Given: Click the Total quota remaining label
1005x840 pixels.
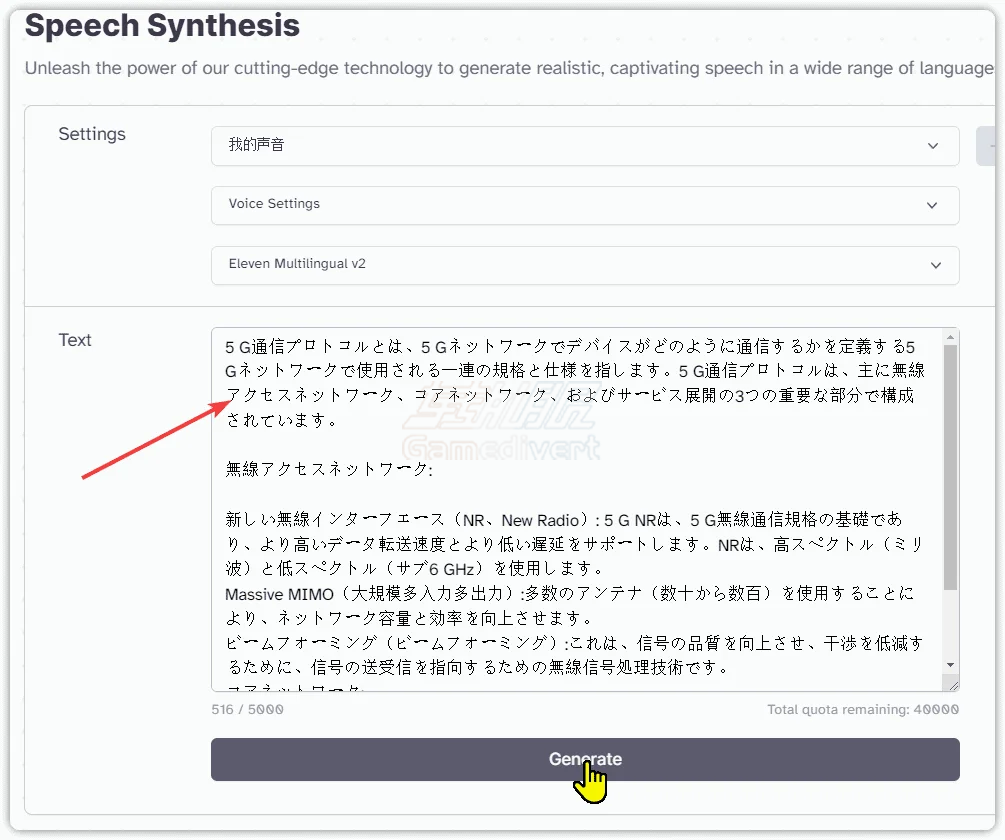Looking at the screenshot, I should 862,709.
